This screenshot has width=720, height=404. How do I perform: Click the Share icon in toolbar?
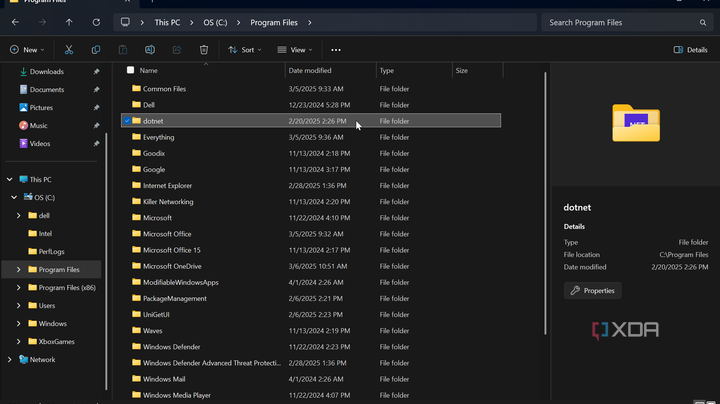point(177,50)
